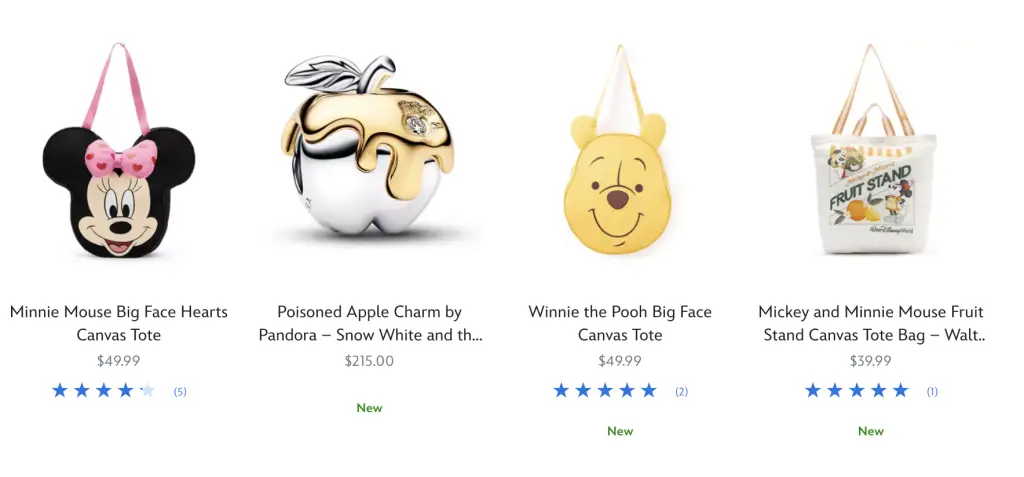The width and height of the screenshot is (1024, 477).
Task: Click the New label under the apple charm
Action: point(369,408)
